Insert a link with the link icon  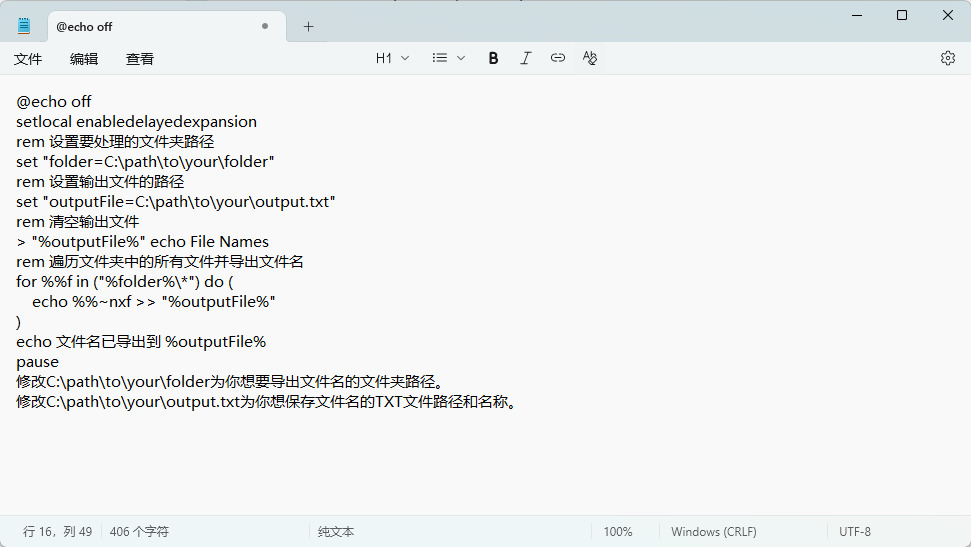(557, 58)
